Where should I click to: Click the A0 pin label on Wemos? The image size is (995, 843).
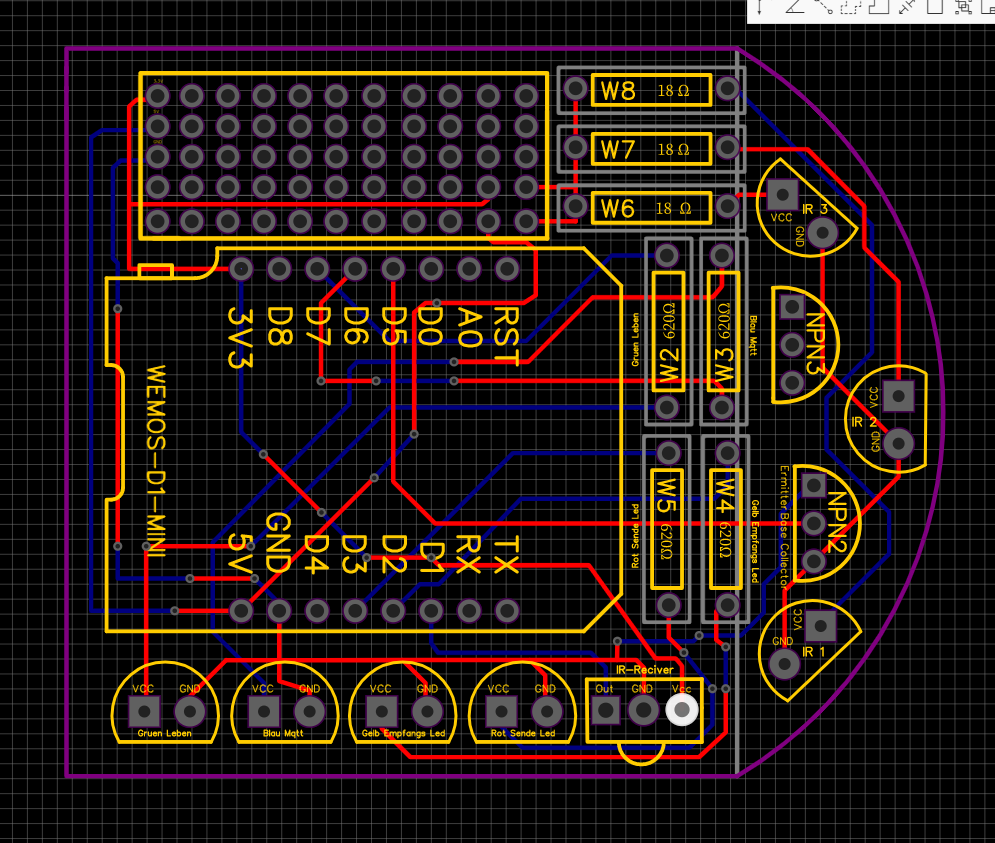pos(468,328)
